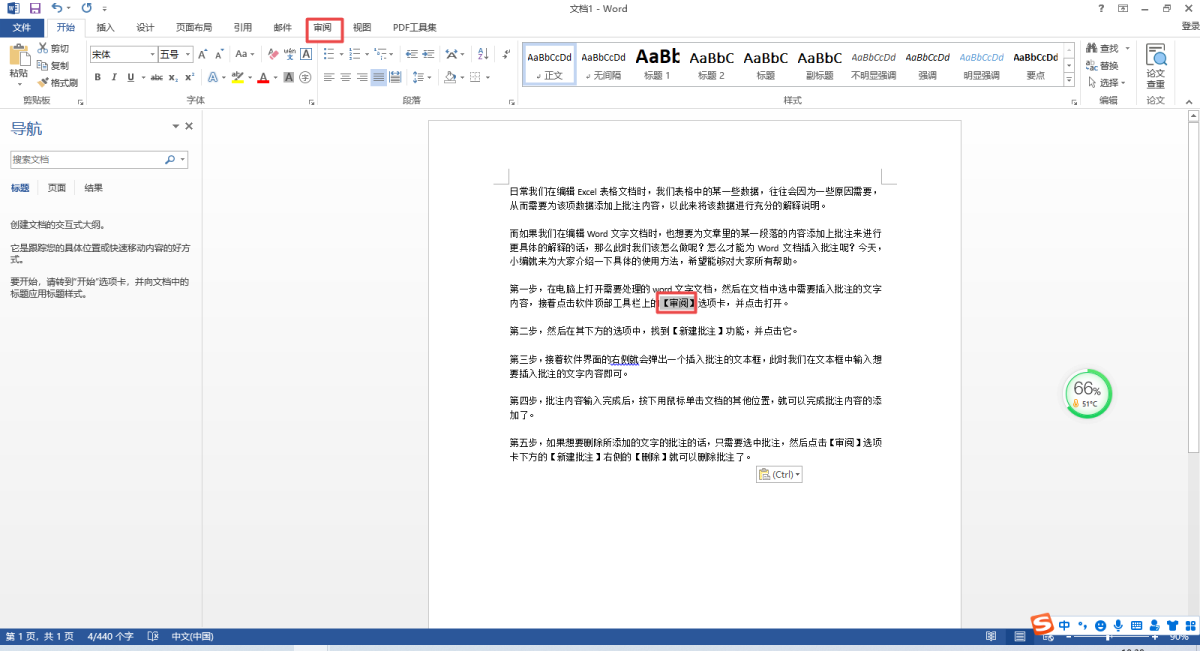The image size is (1200, 651).
Task: Toggle bold formatting
Action: 97,78
